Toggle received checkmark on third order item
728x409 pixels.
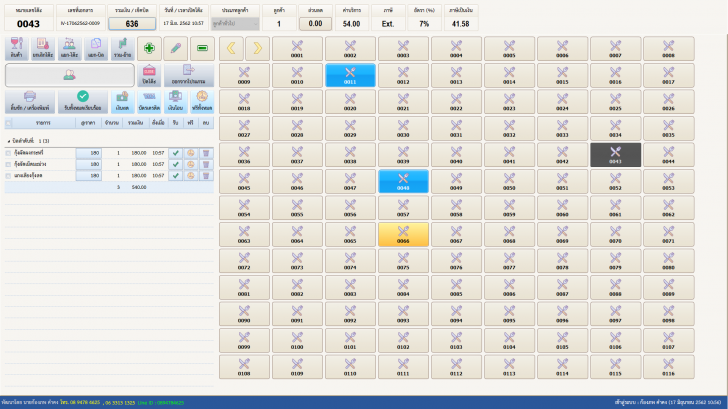pos(175,176)
